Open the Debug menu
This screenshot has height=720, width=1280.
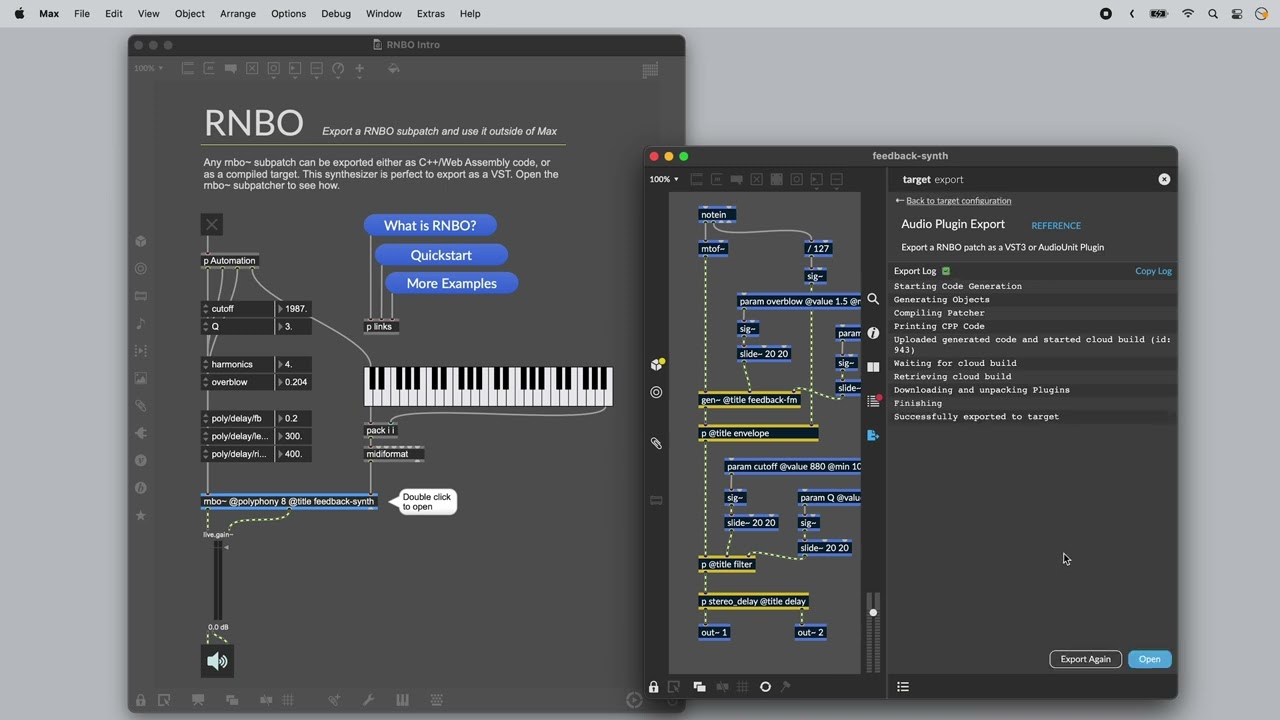(336, 14)
